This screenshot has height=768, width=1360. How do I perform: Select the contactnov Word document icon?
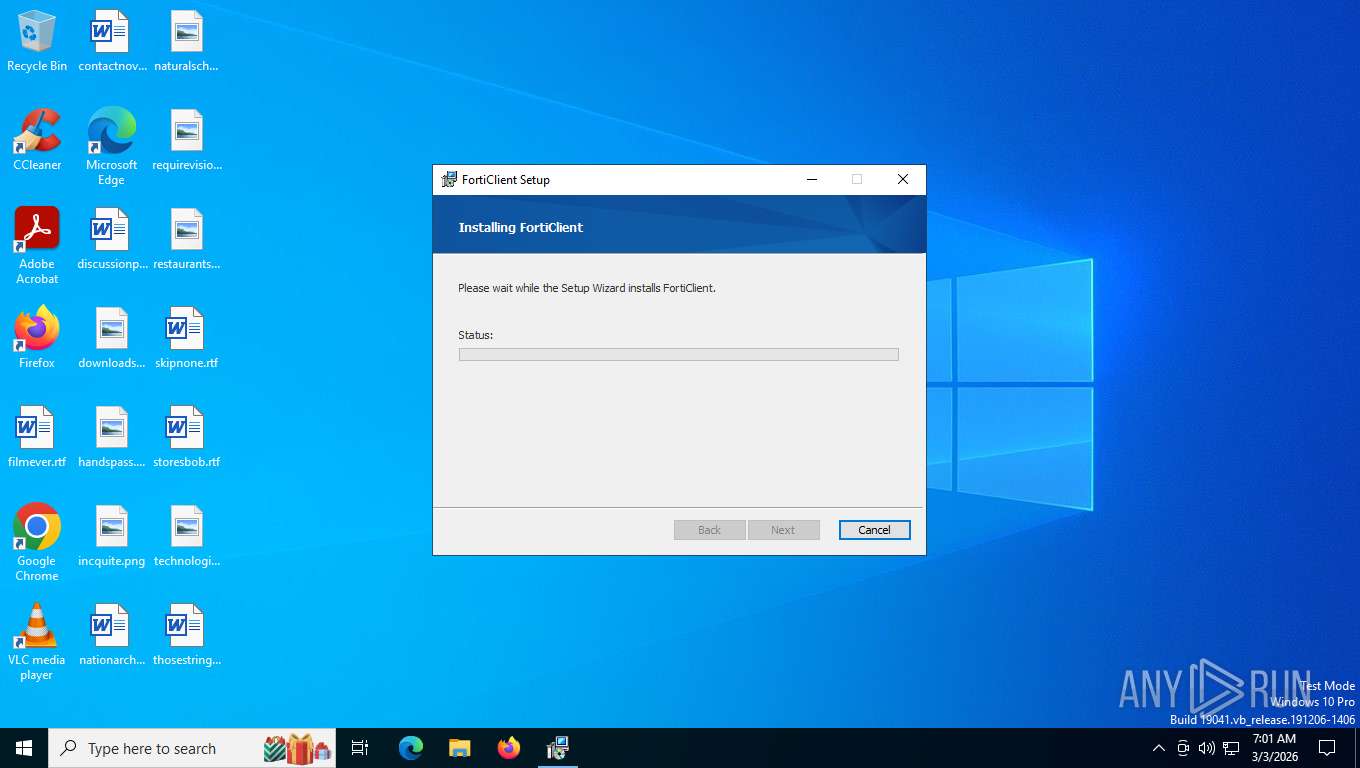[111, 42]
